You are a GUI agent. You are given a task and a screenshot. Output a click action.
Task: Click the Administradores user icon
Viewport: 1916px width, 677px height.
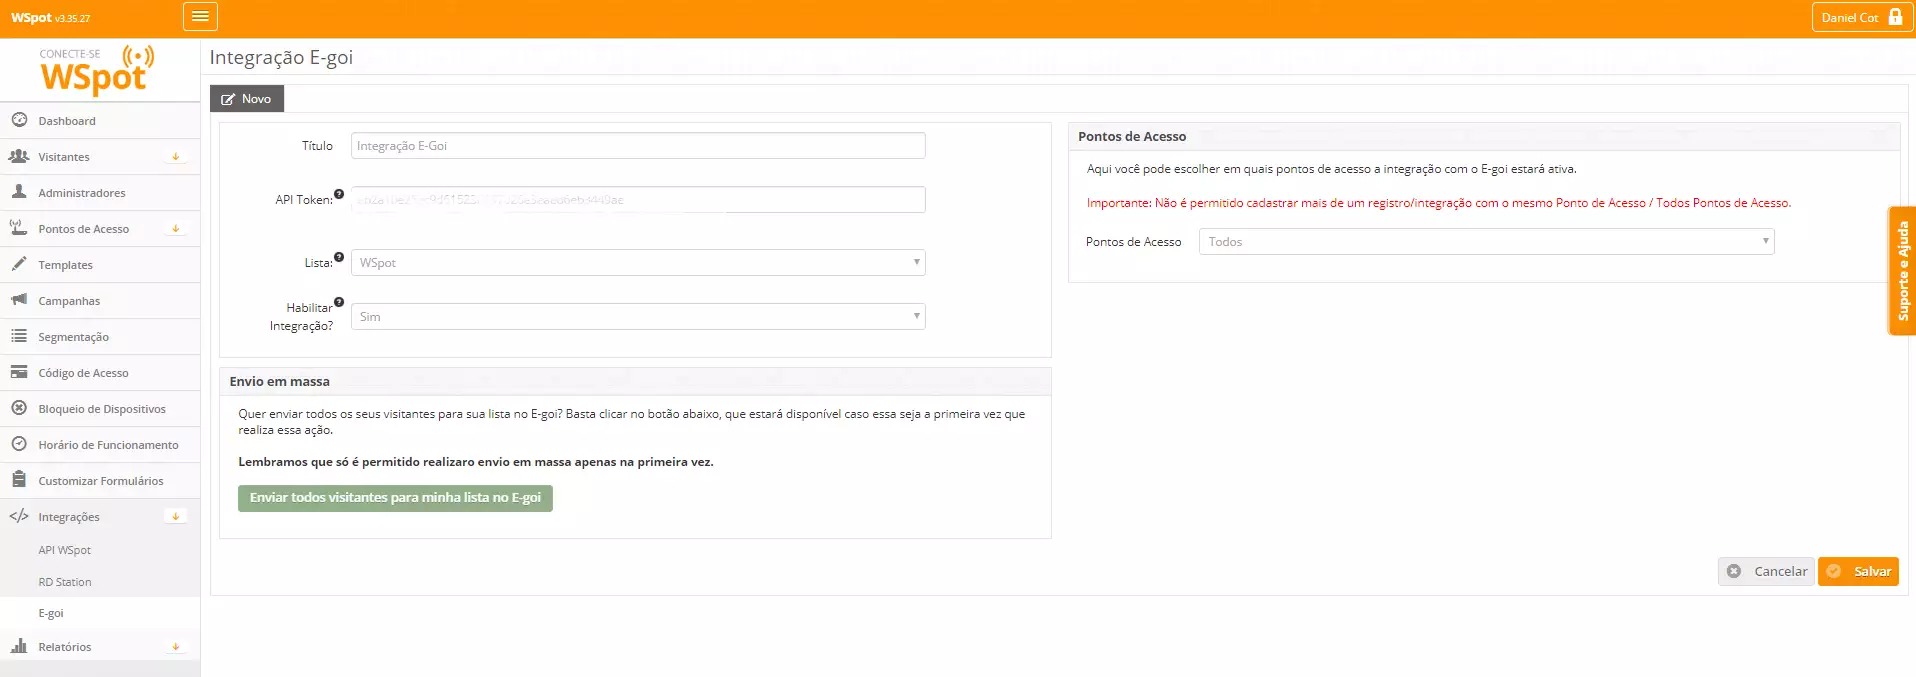click(19, 192)
